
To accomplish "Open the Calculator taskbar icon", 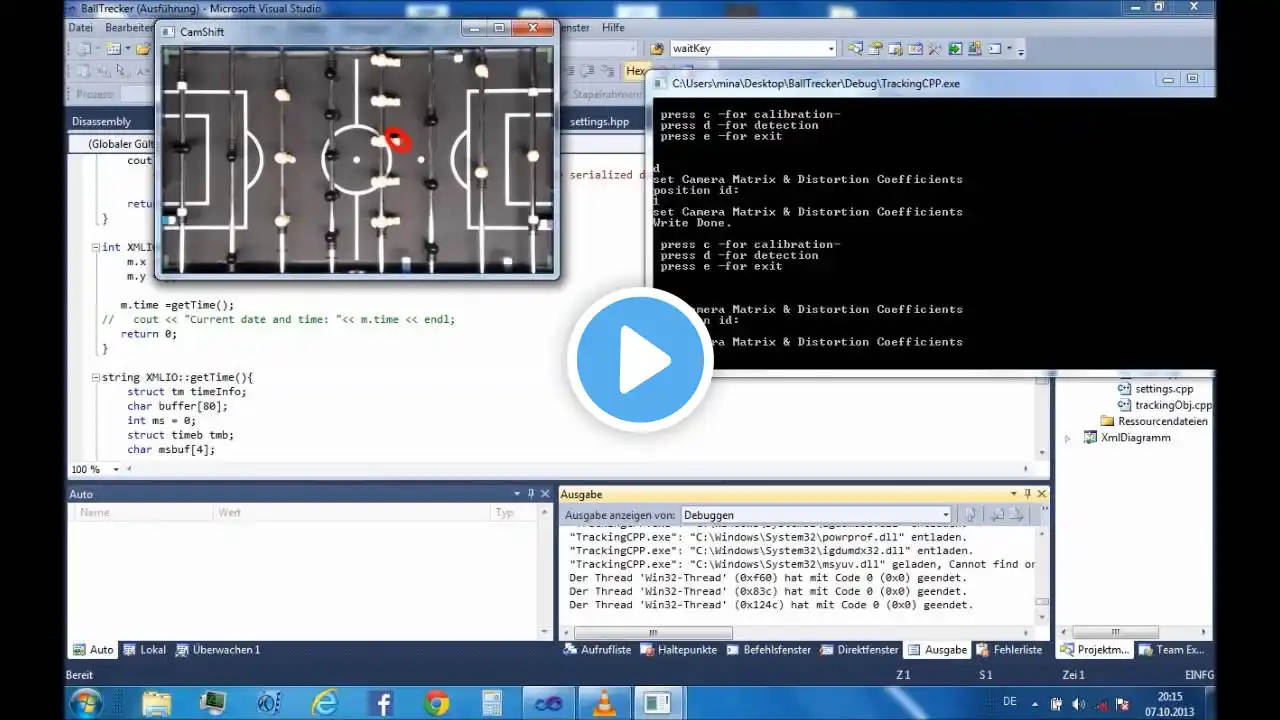I will click(492, 703).
